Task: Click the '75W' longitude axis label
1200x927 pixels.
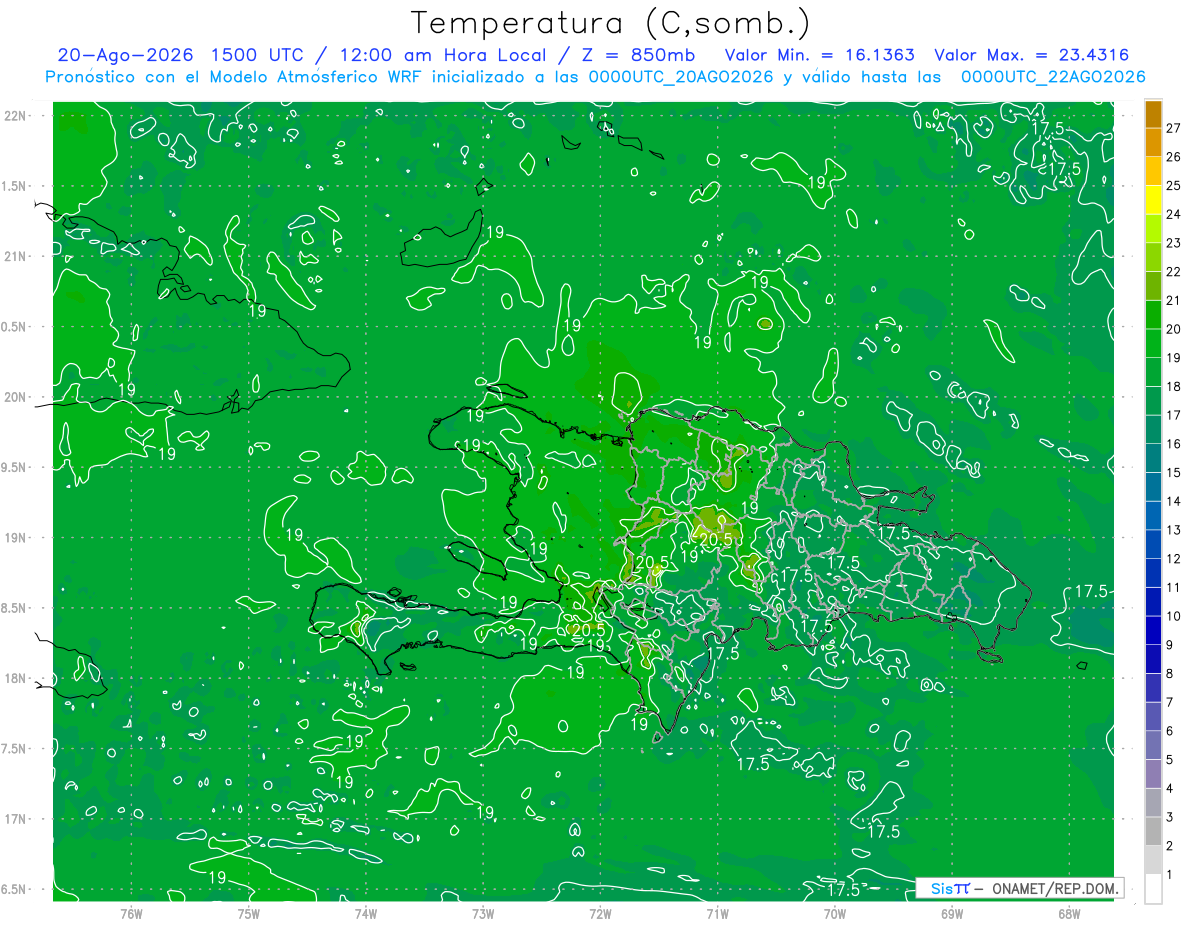Action: (249, 914)
